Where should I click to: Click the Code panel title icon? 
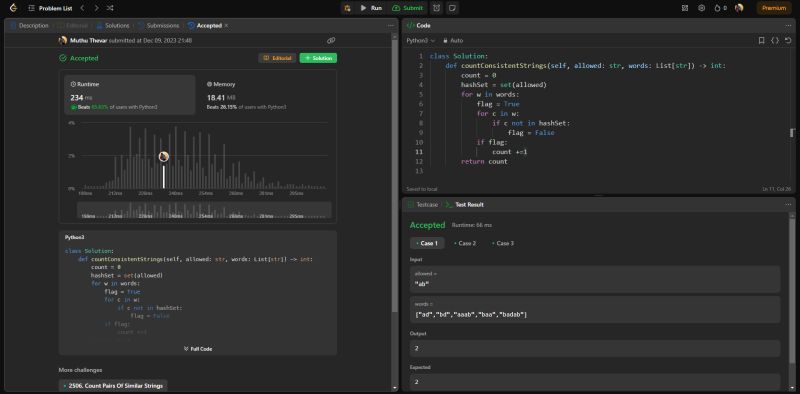click(410, 26)
